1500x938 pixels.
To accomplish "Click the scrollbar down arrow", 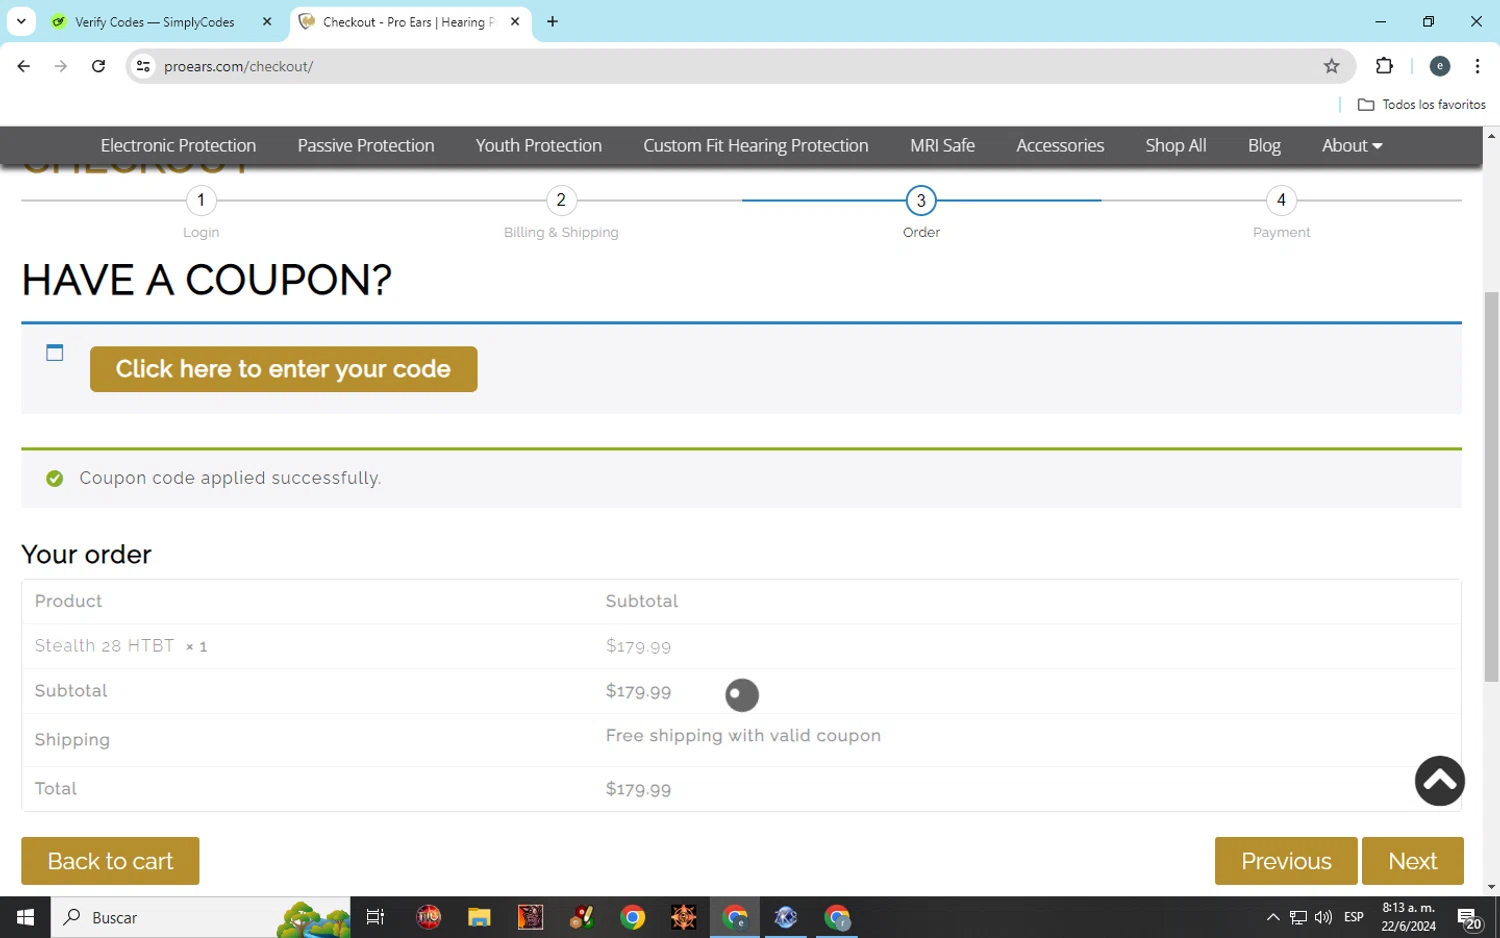I will (x=1491, y=887).
